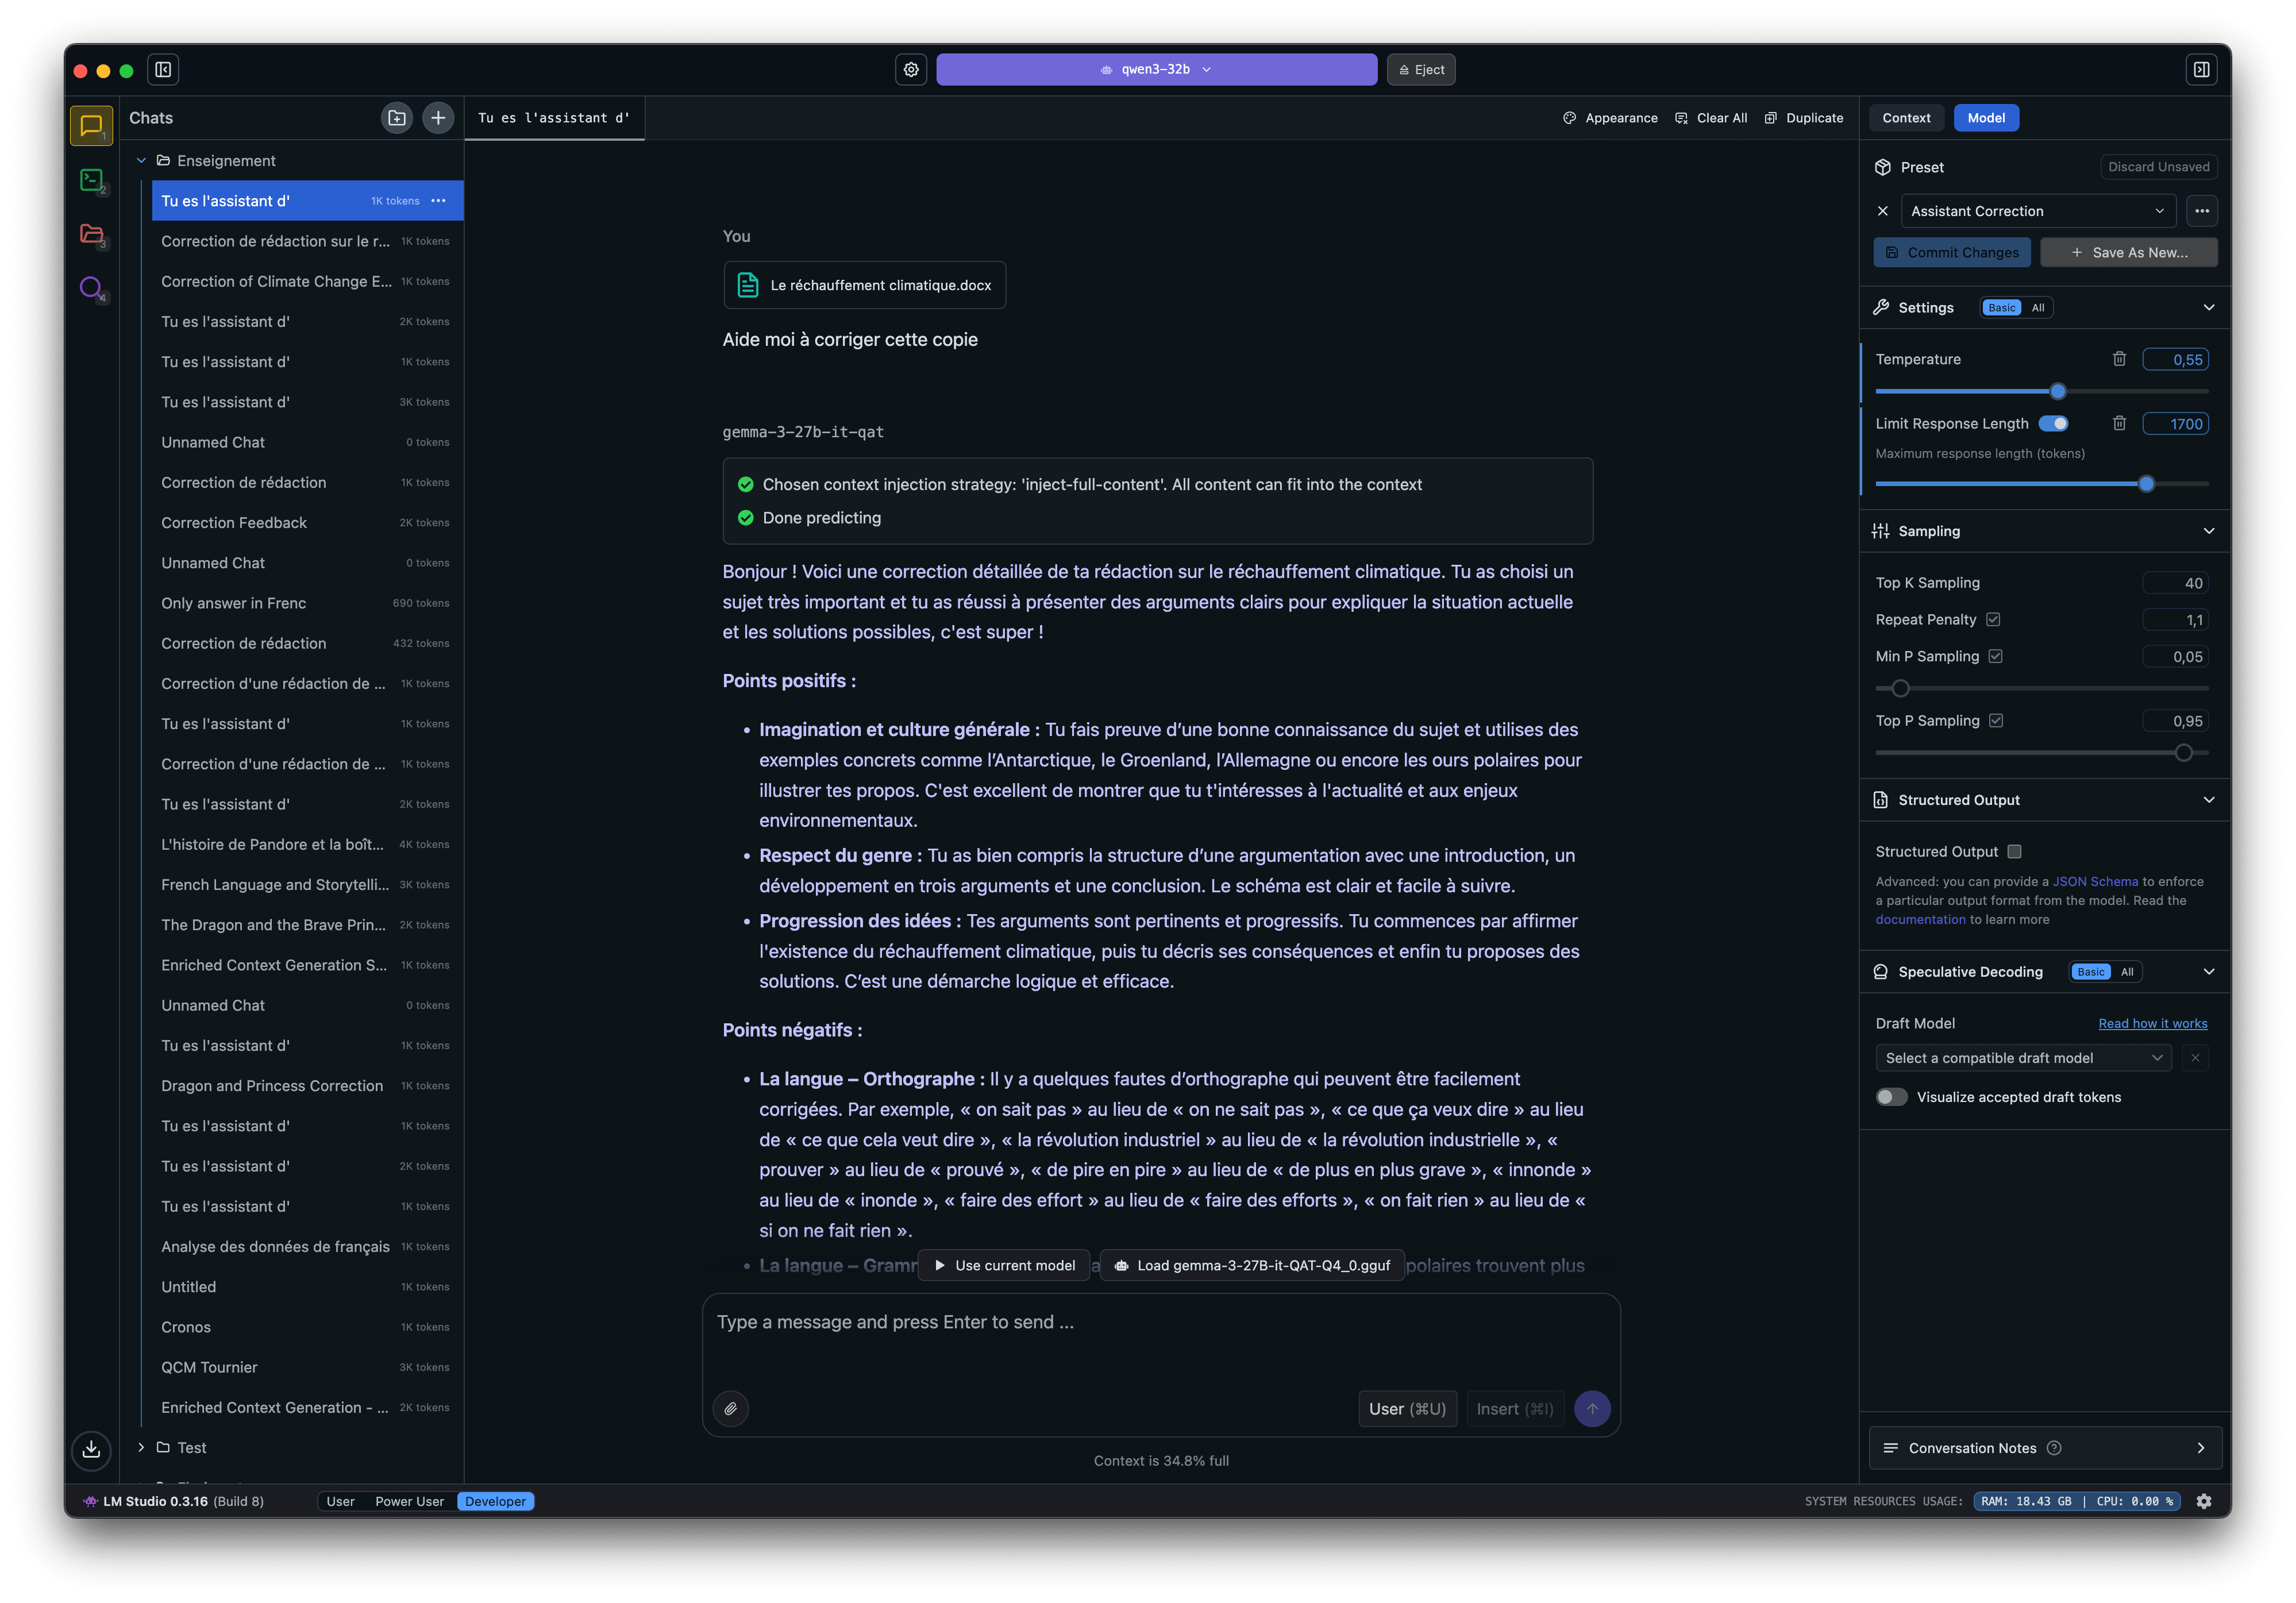
Task: Collapse the Settings section
Action: (2209, 308)
